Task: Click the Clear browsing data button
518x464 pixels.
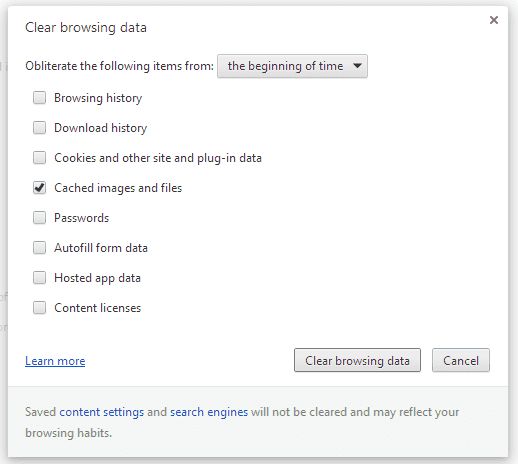Action: [x=357, y=360]
